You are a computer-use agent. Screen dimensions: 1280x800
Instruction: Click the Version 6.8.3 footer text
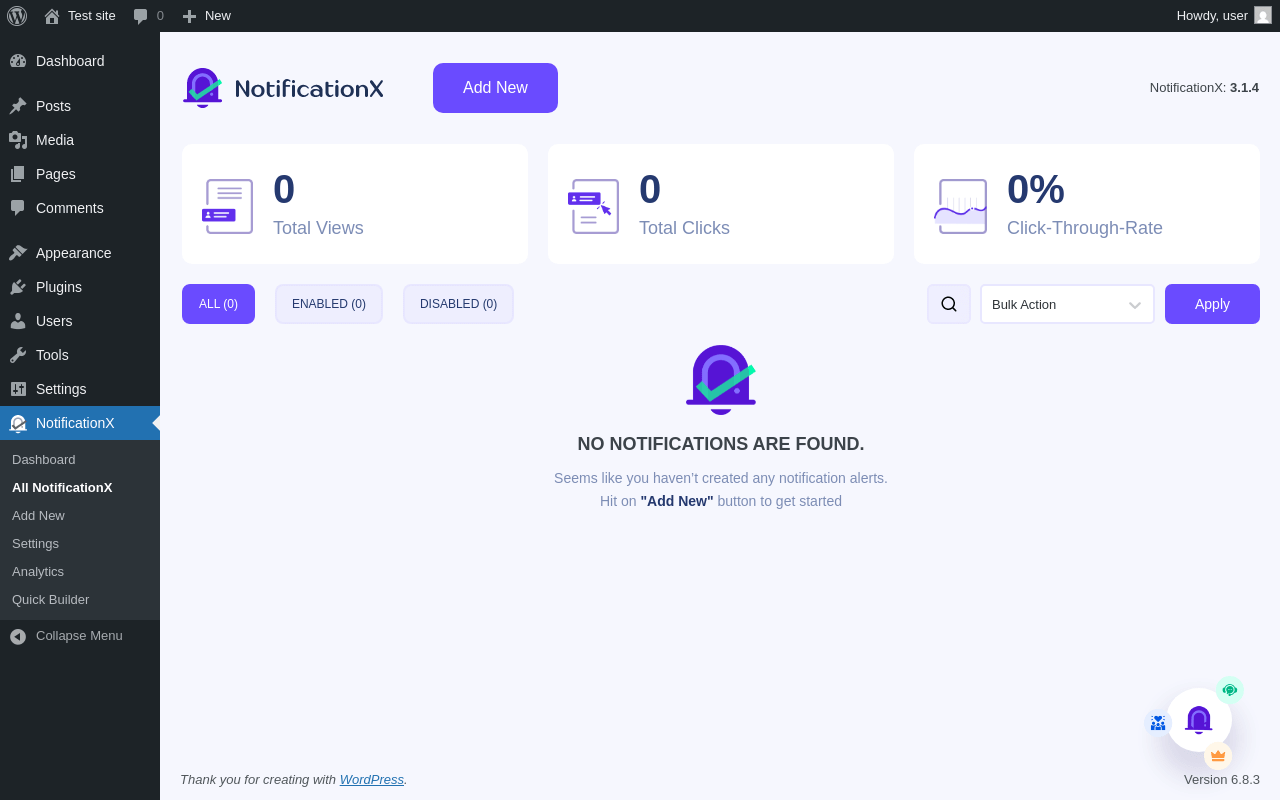coord(1222,779)
